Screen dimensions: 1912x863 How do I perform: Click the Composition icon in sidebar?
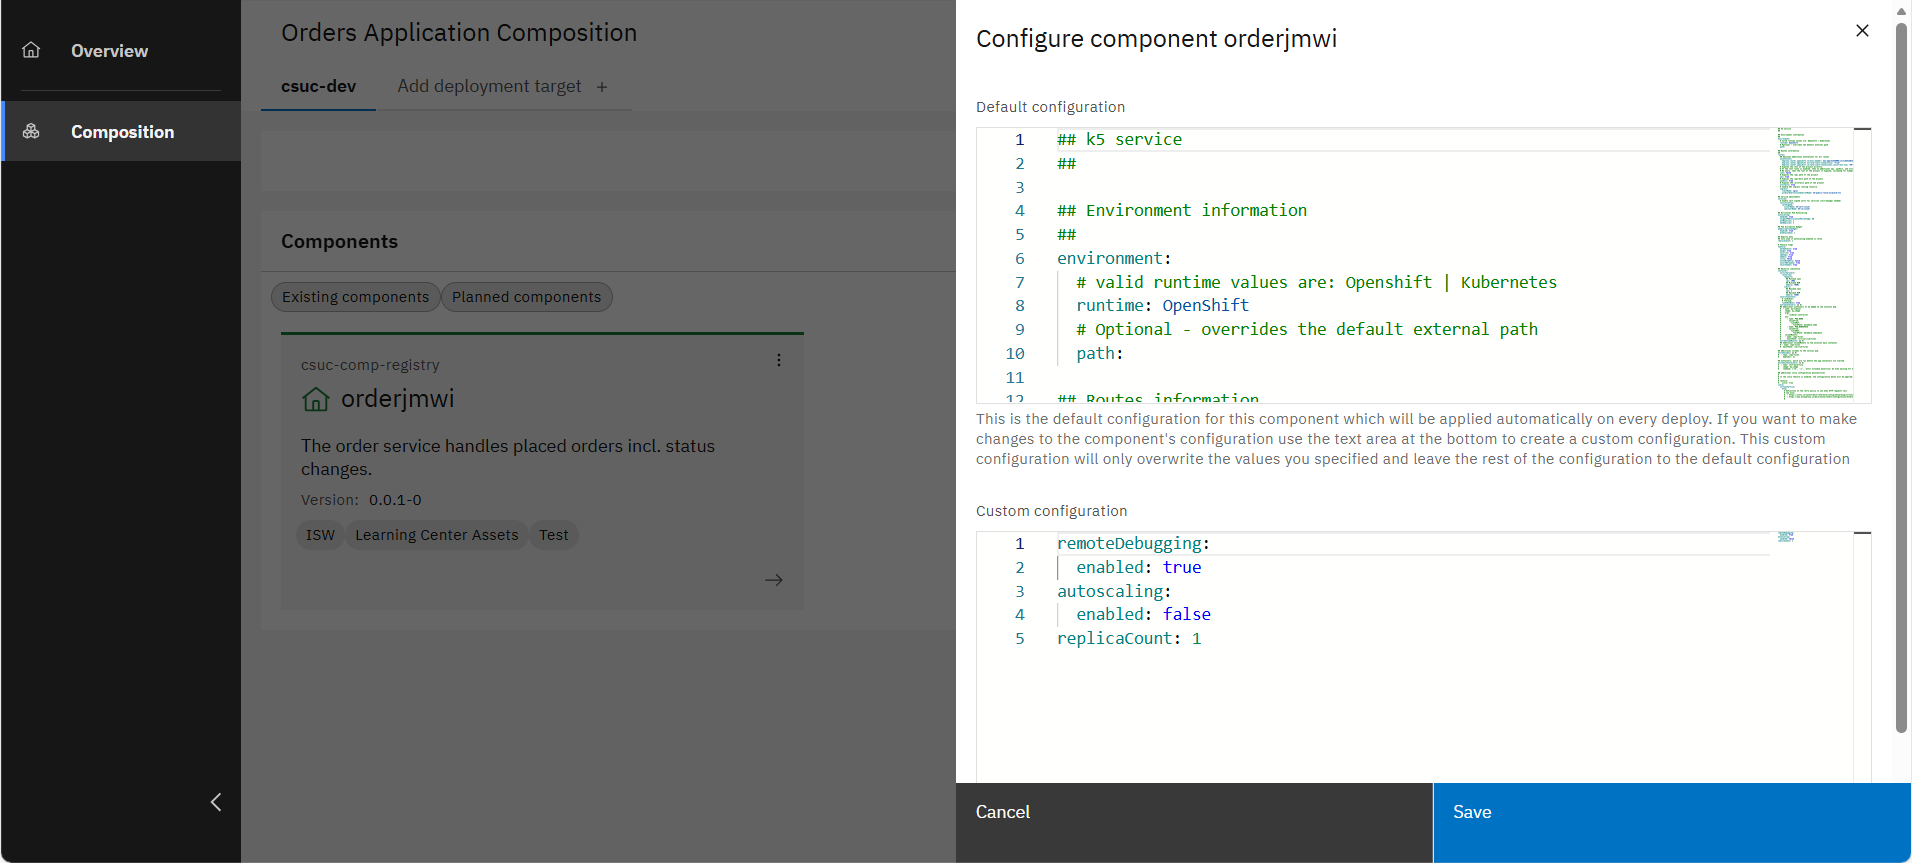[x=31, y=131]
